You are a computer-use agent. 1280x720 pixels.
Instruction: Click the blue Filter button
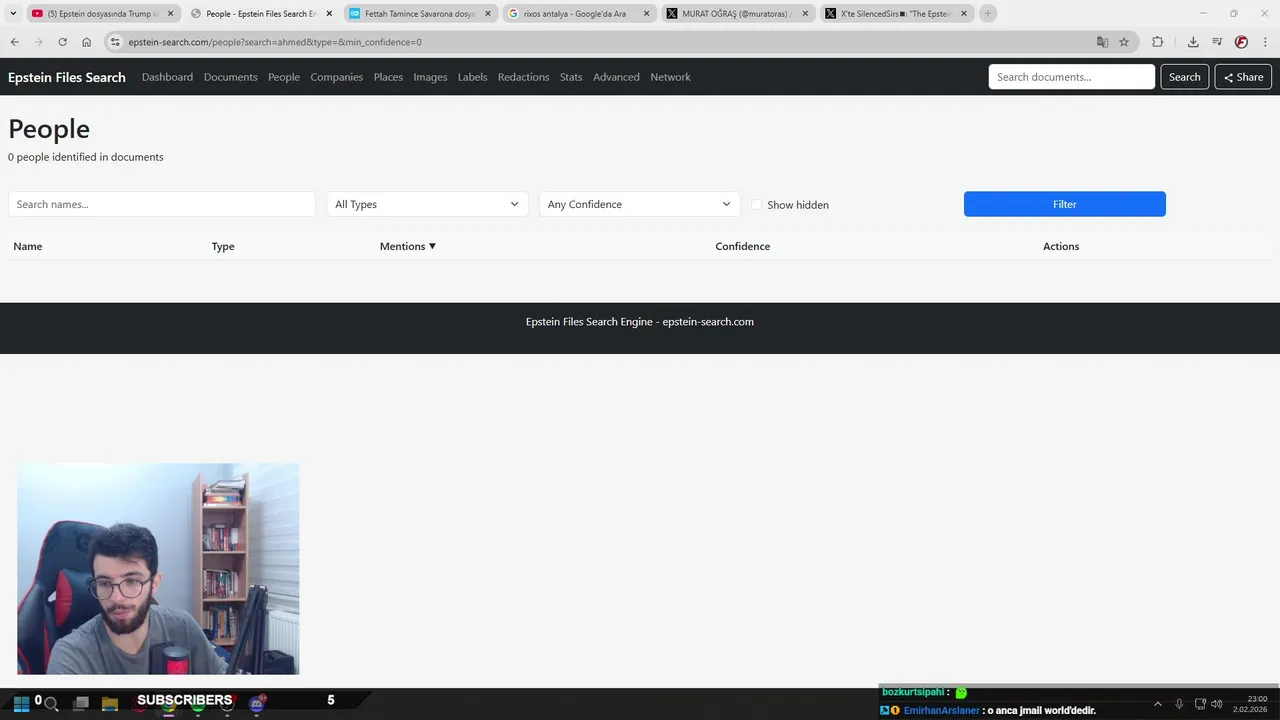click(x=1064, y=204)
